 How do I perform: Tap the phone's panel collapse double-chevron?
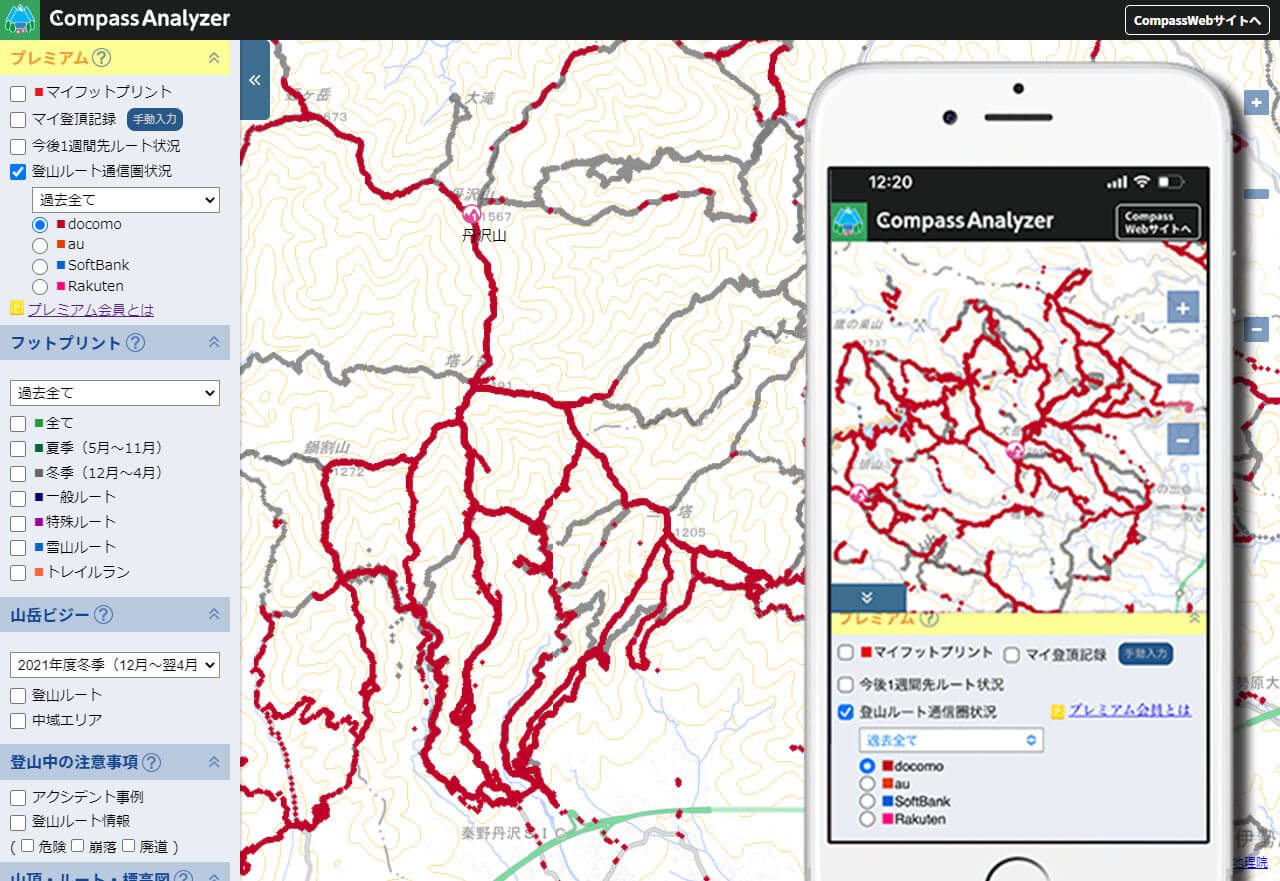pos(867,598)
